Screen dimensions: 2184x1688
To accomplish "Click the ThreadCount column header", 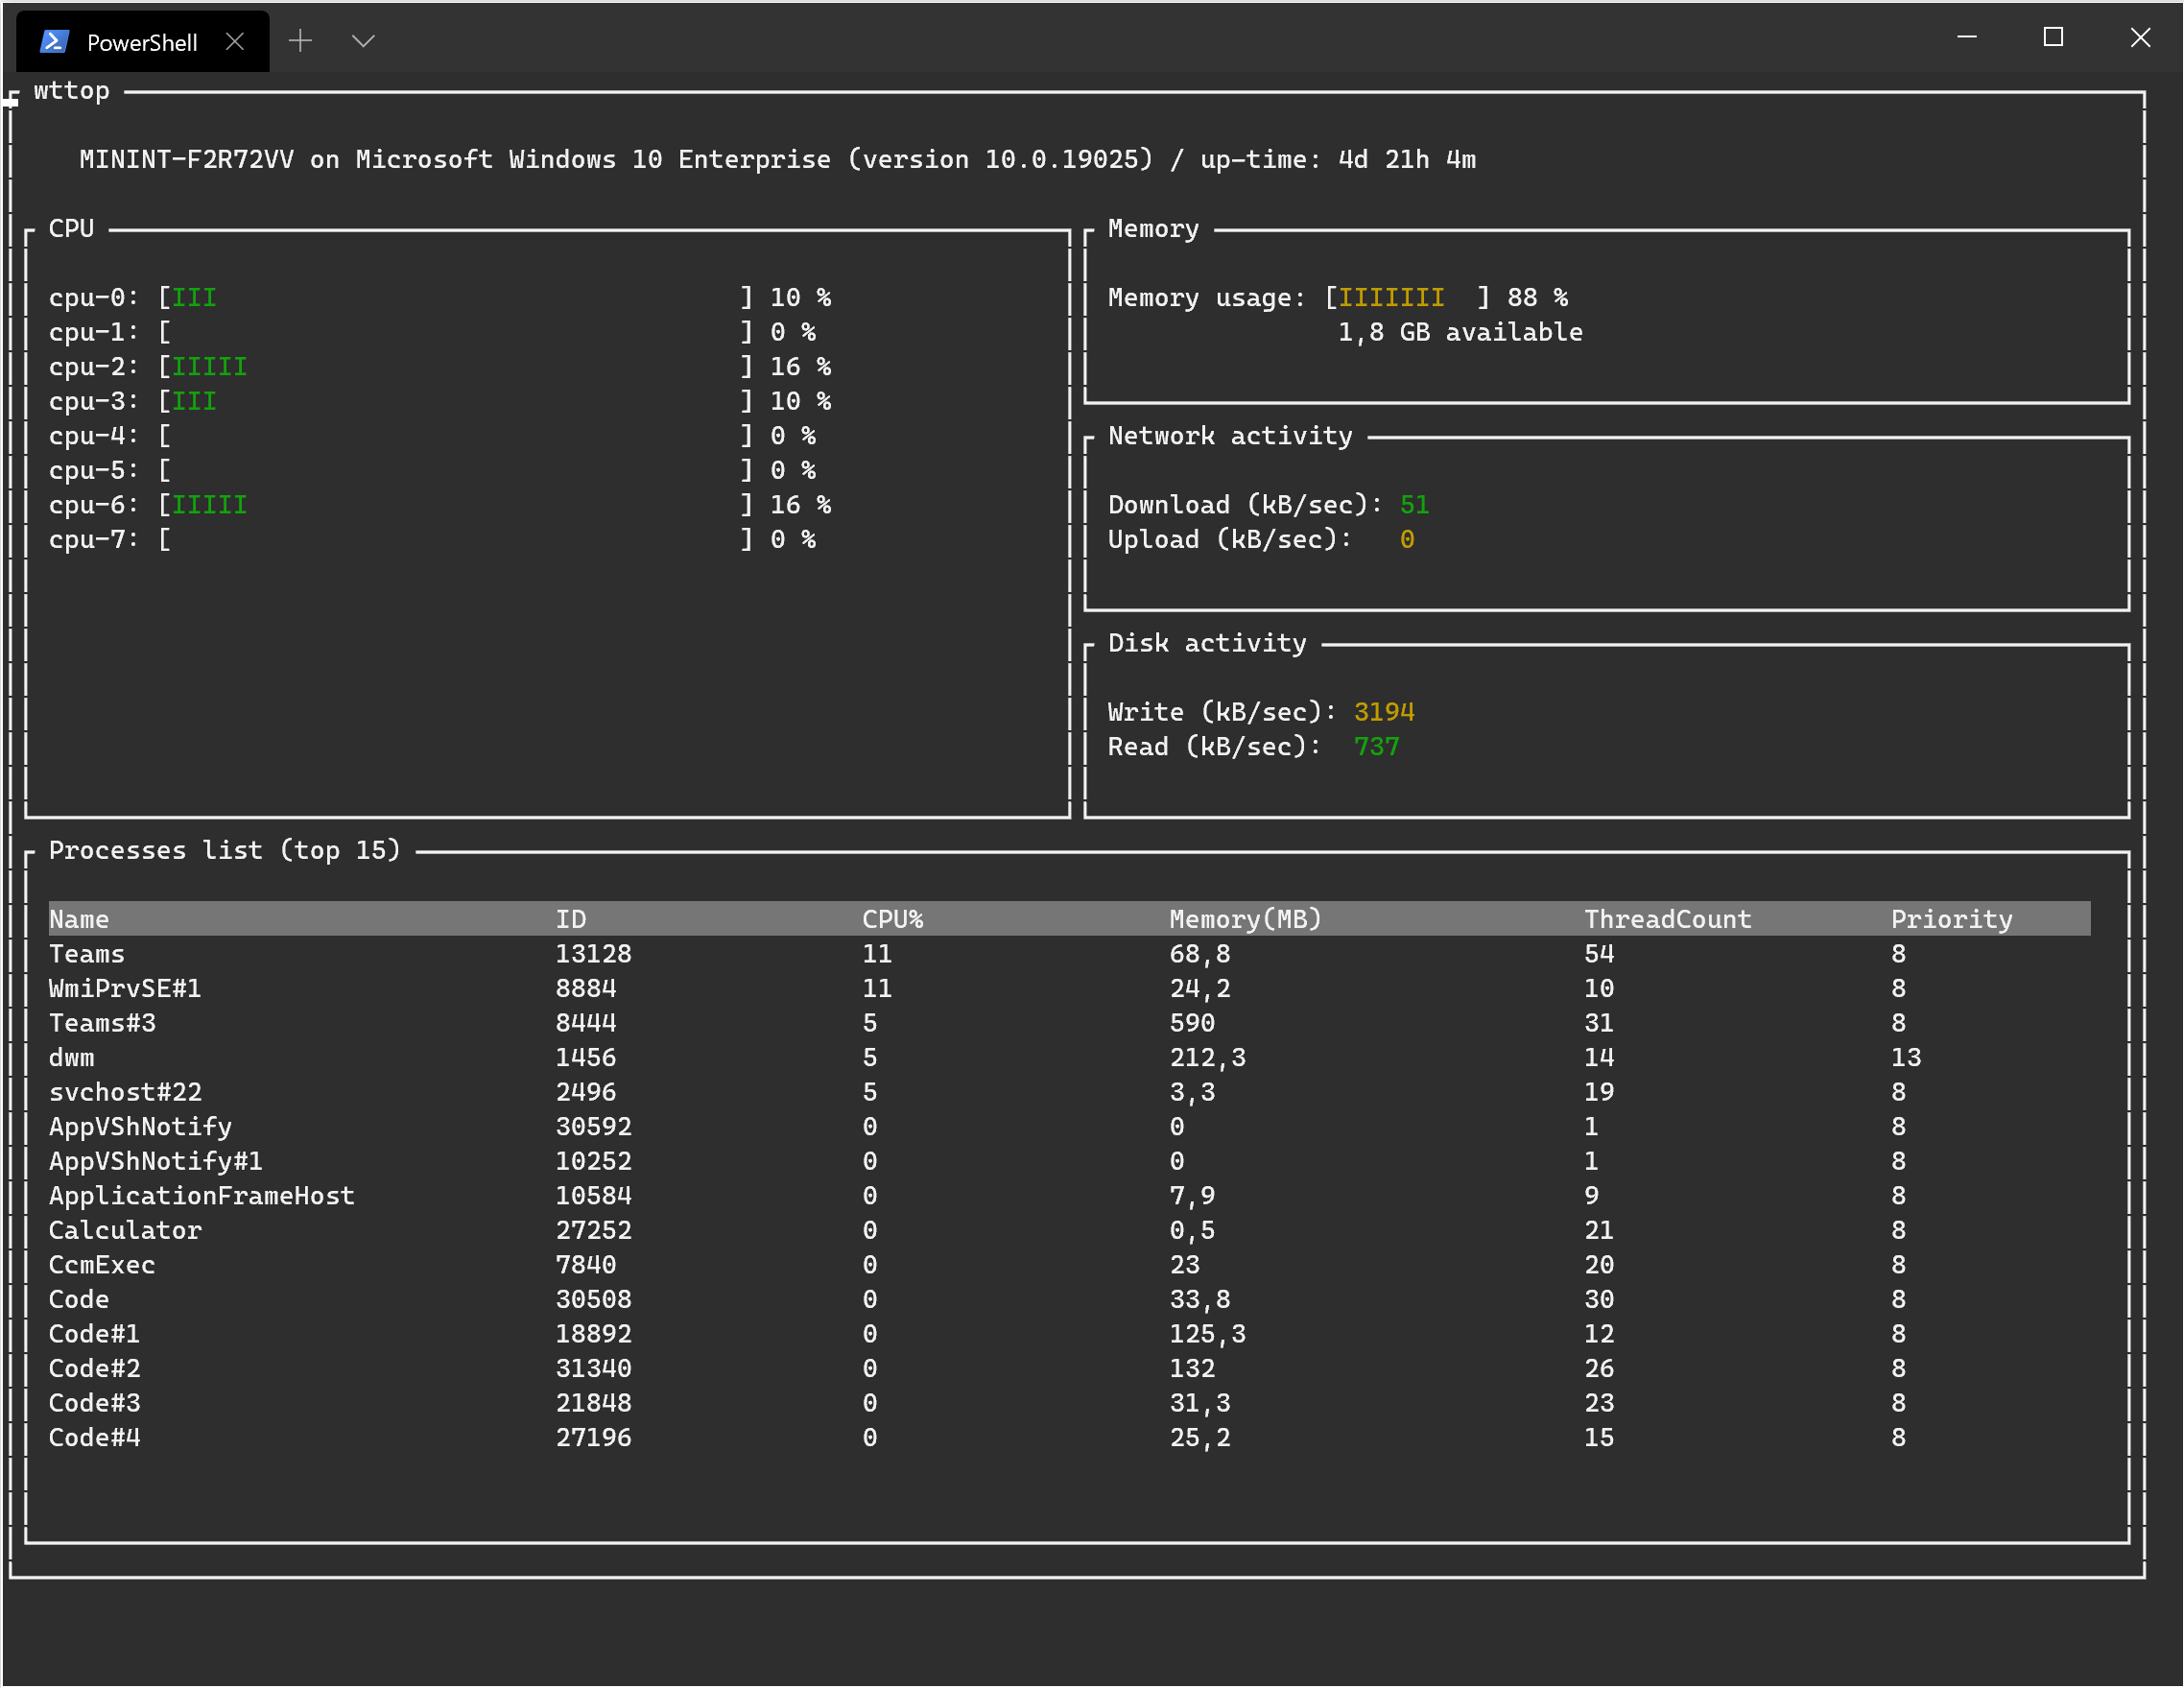I will pyautogui.click(x=1668, y=919).
